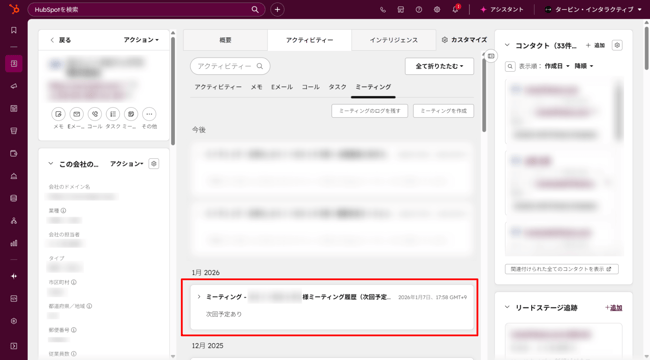Open the Bookmarks icon in sidebar

click(x=14, y=30)
